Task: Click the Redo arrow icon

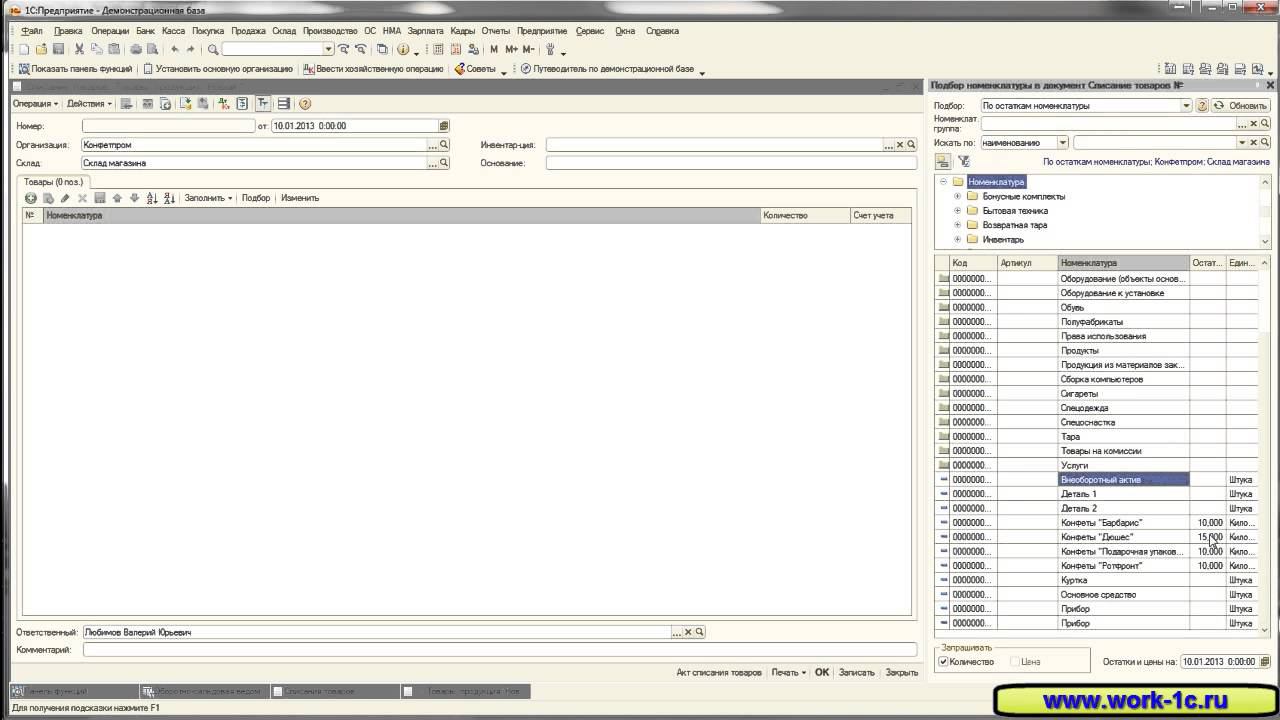Action: click(190, 49)
